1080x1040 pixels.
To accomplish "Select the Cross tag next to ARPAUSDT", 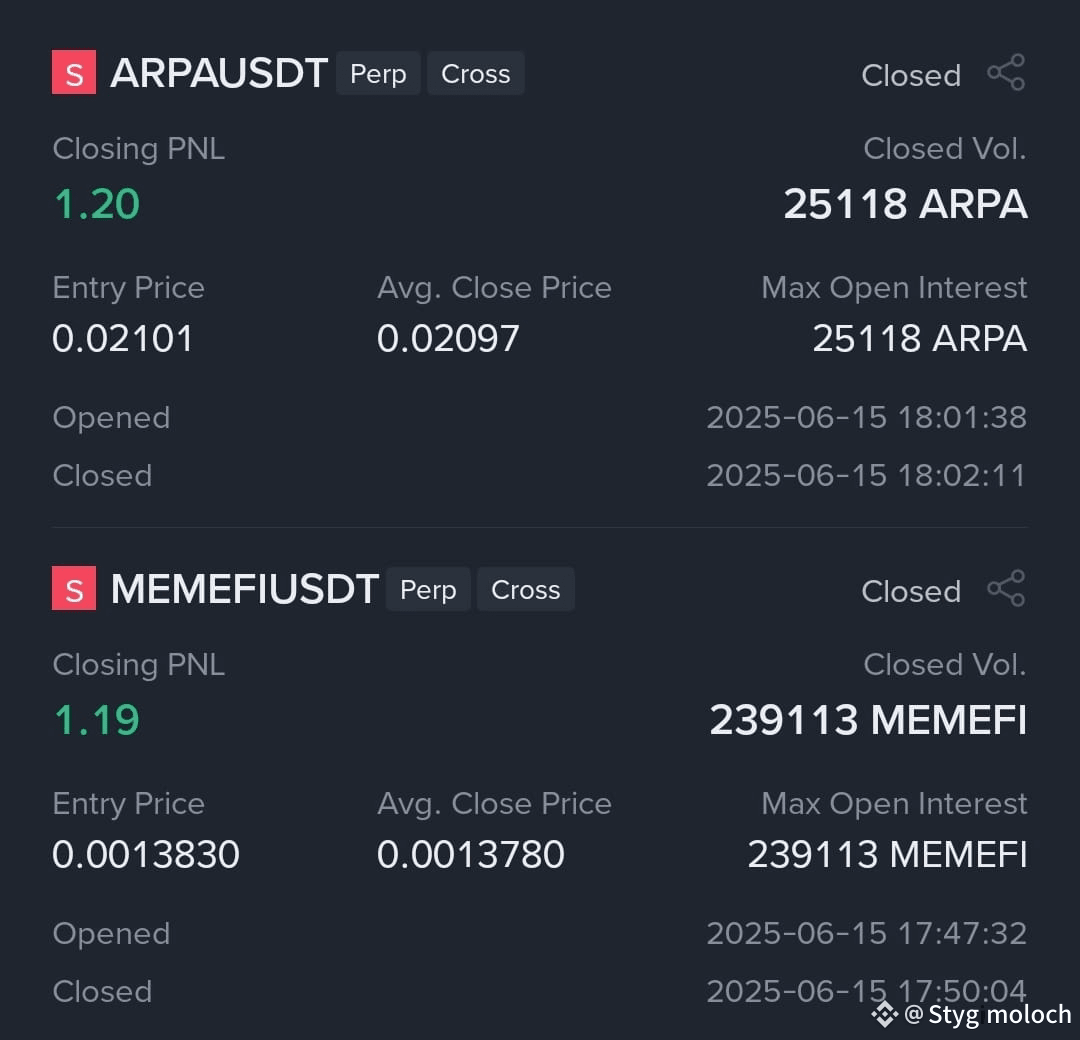I will click(476, 73).
